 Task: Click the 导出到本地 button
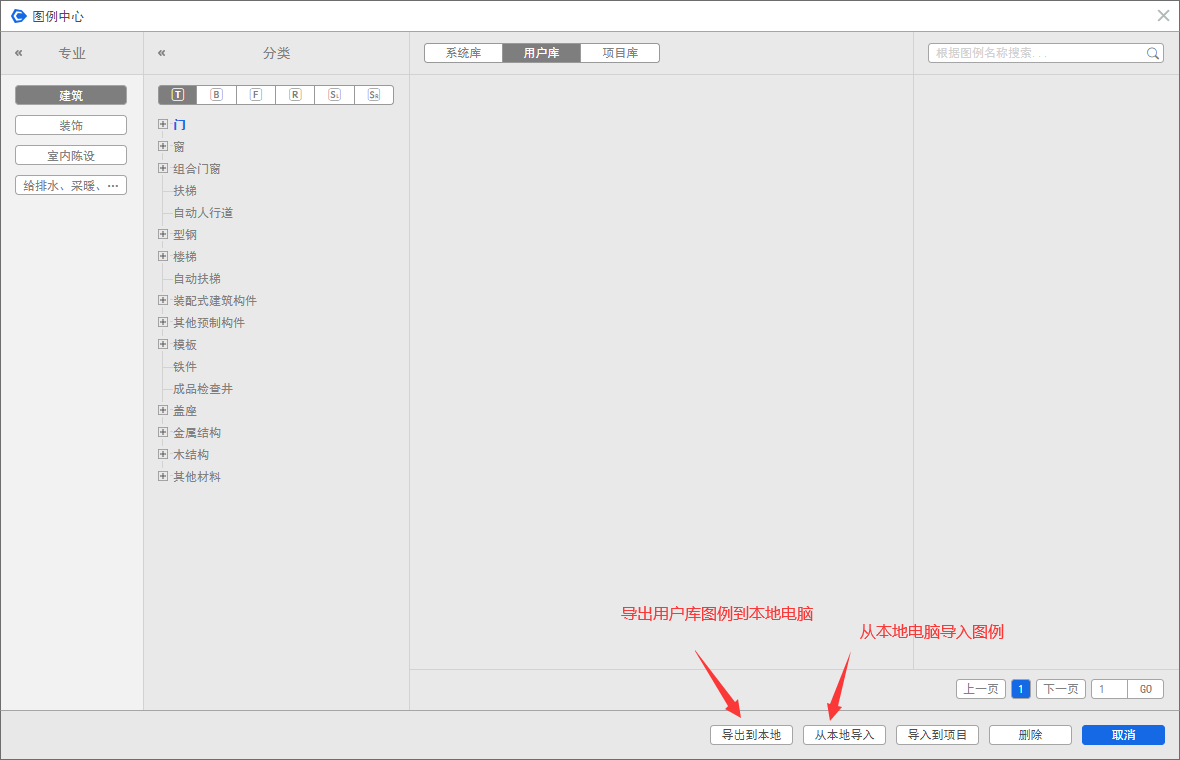pyautogui.click(x=751, y=735)
